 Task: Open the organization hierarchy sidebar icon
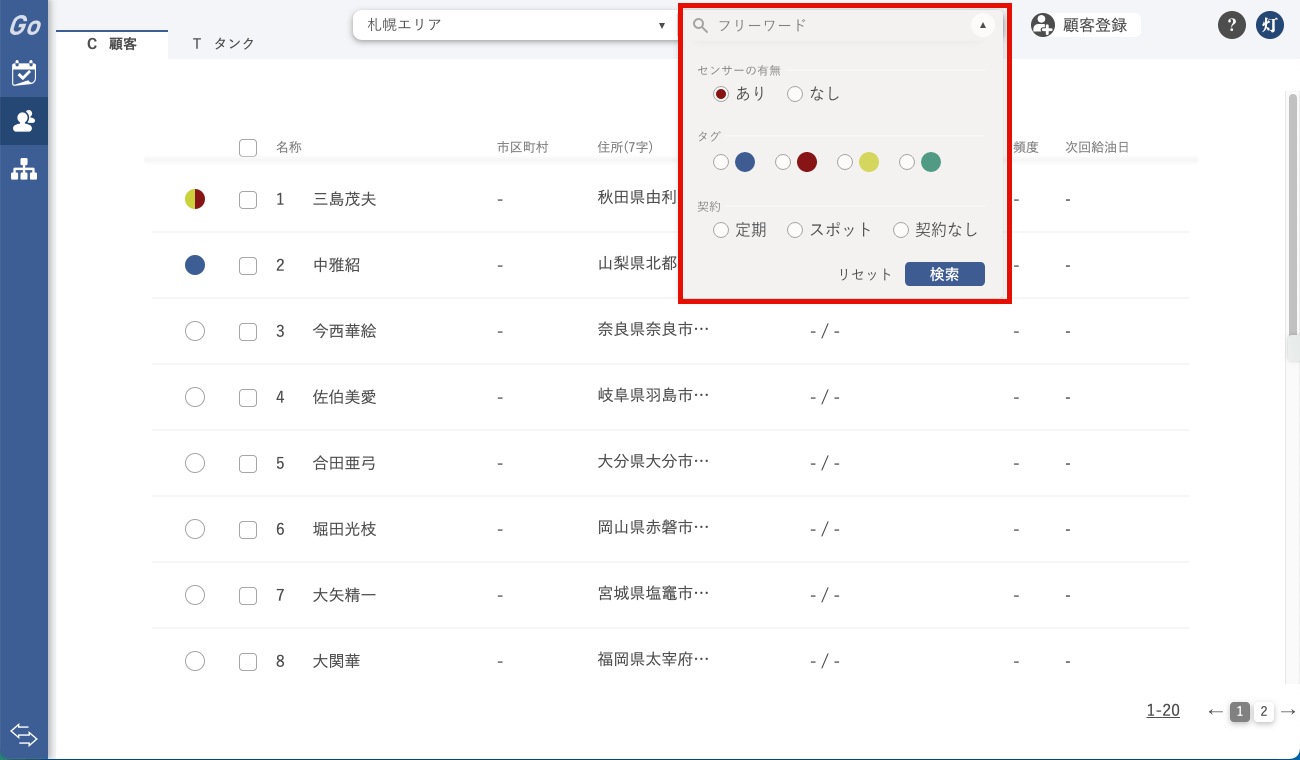24,169
